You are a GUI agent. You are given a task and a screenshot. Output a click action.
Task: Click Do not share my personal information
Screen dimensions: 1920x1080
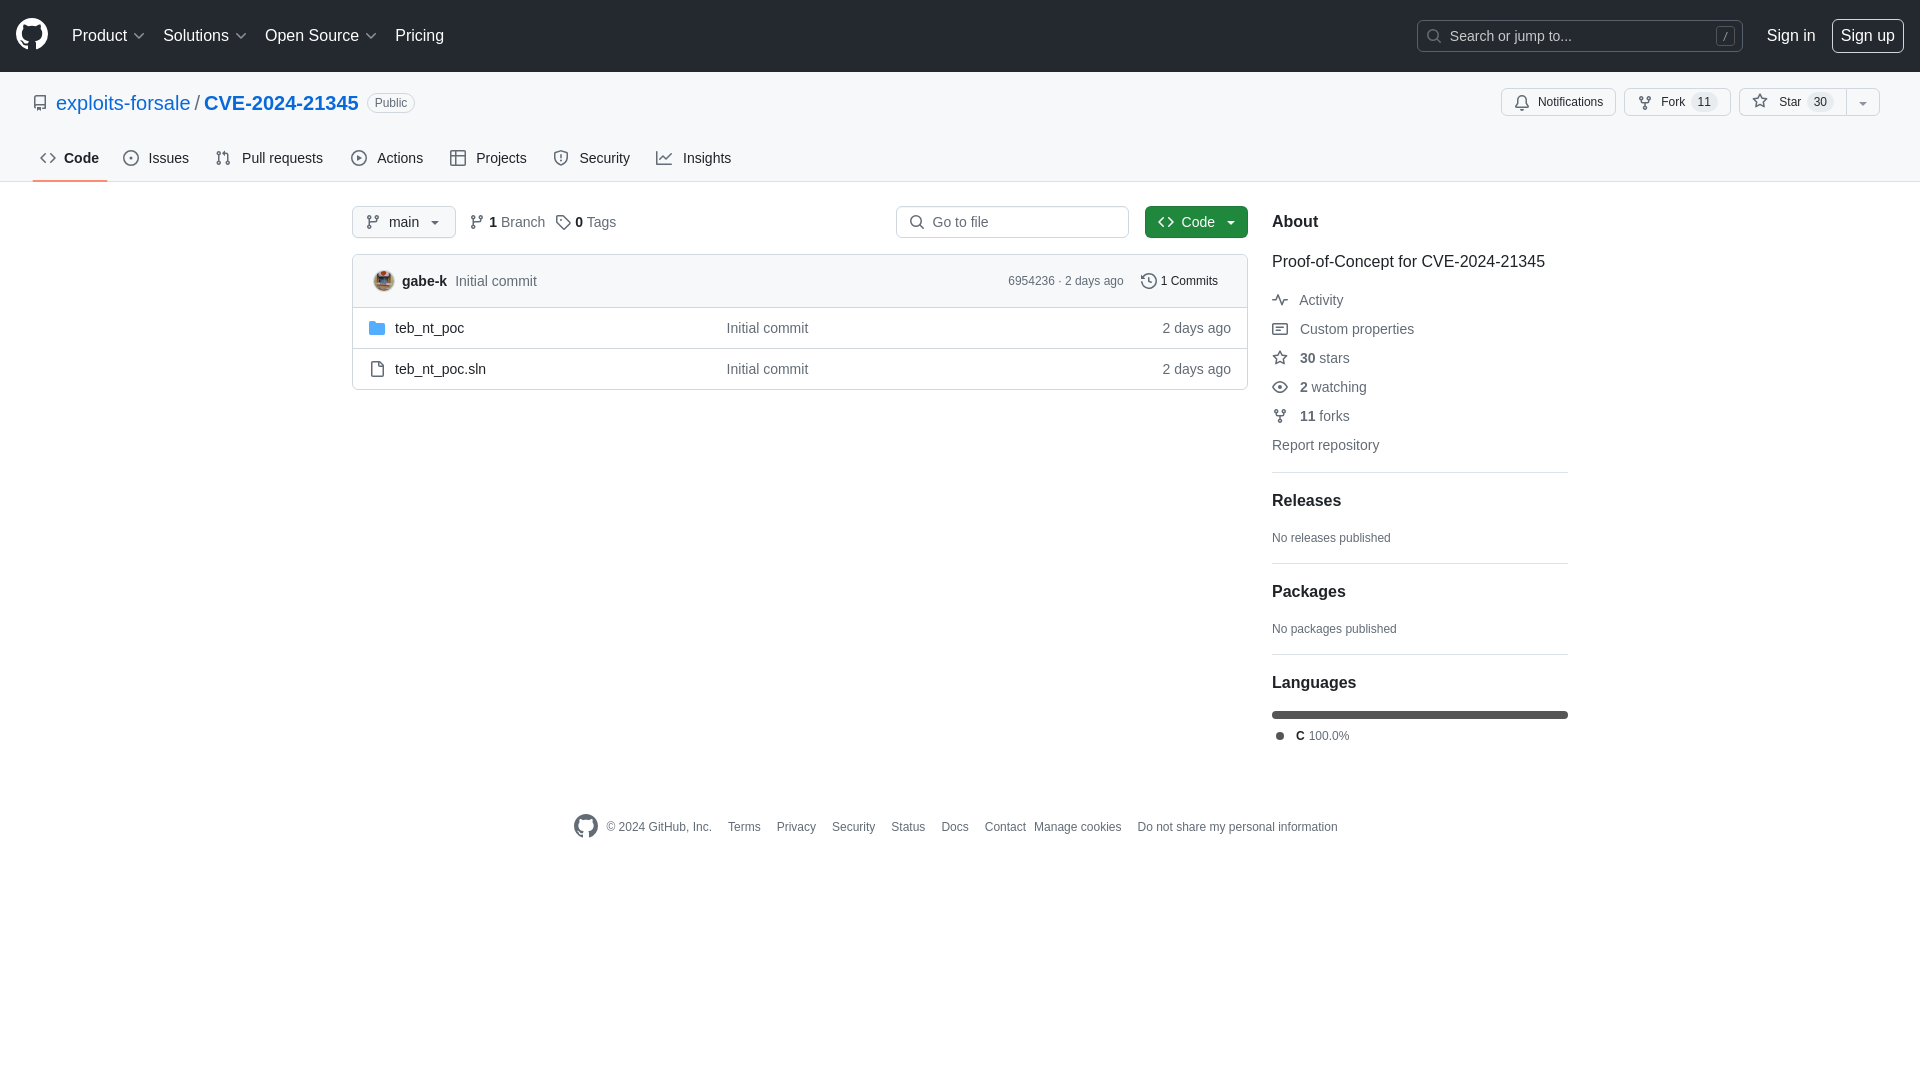point(1237,827)
